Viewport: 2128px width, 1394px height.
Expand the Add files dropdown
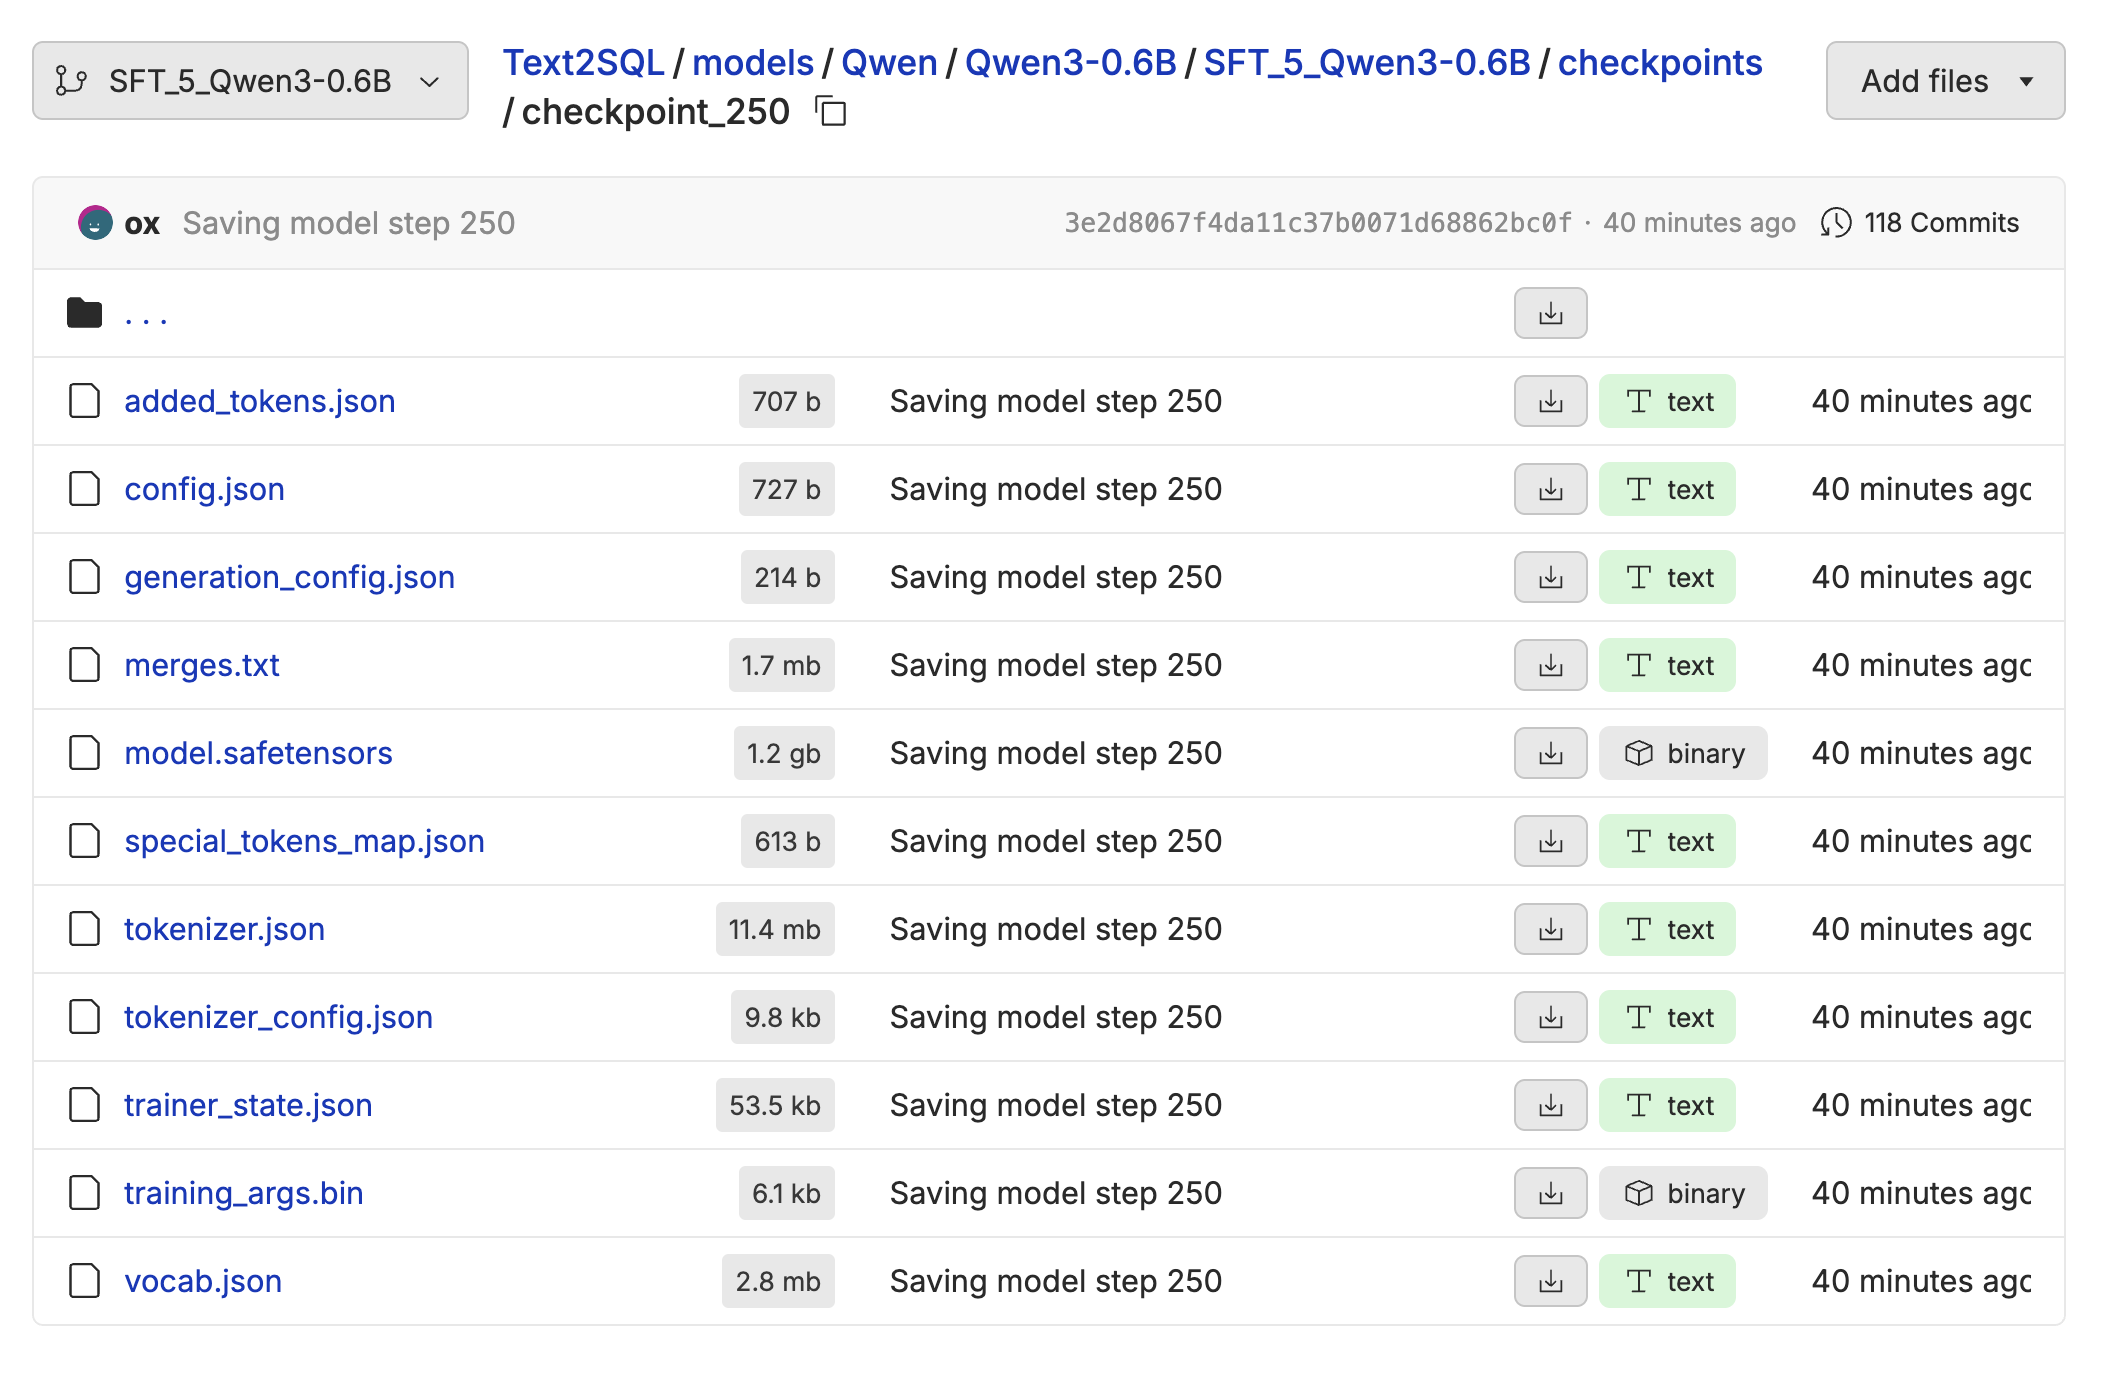(x=1944, y=81)
